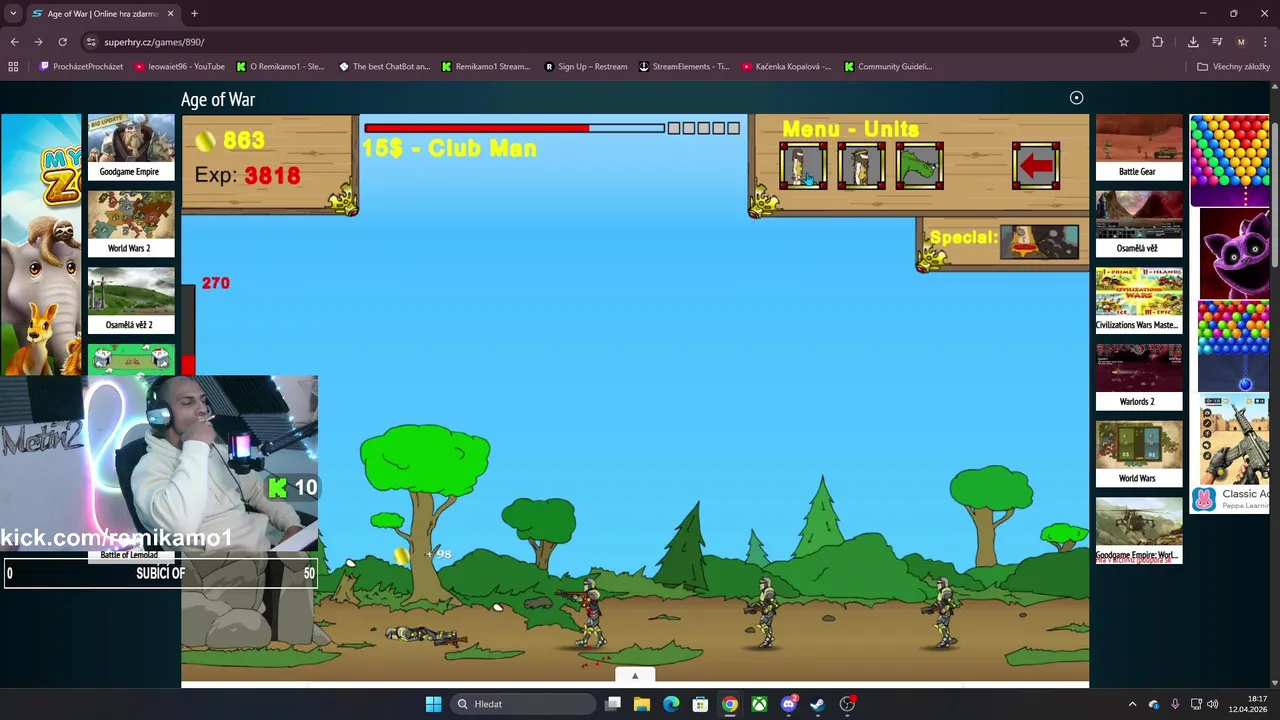Open Osamělá věž 2 game thumbnail
The height and width of the screenshot is (720, 1280).
130,300
